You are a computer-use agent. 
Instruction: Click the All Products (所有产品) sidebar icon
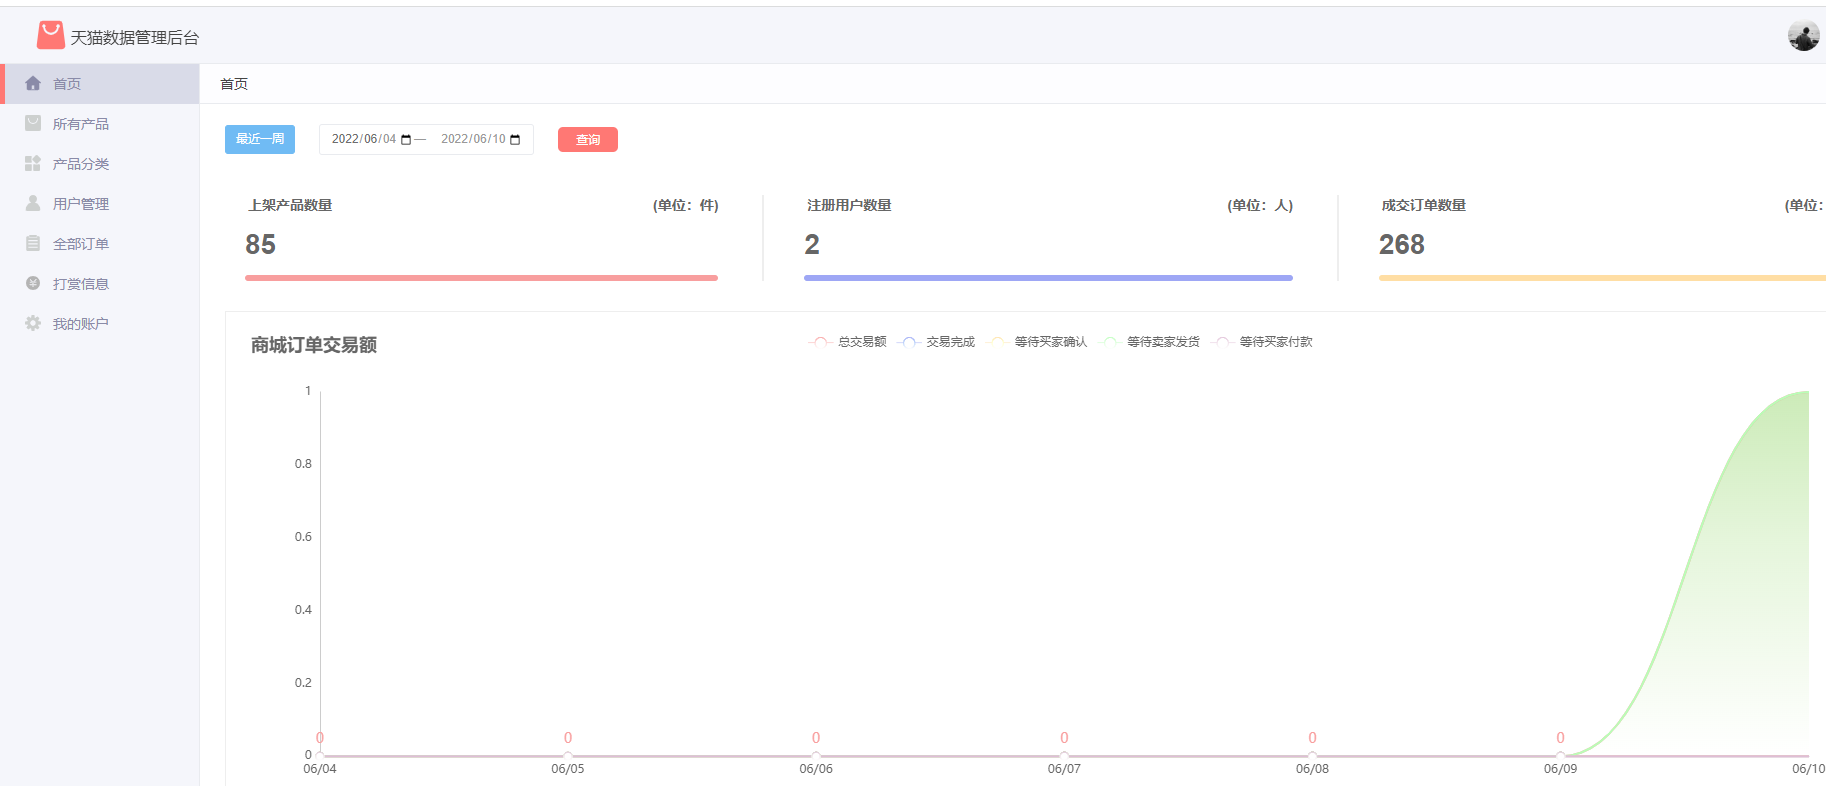[x=33, y=123]
